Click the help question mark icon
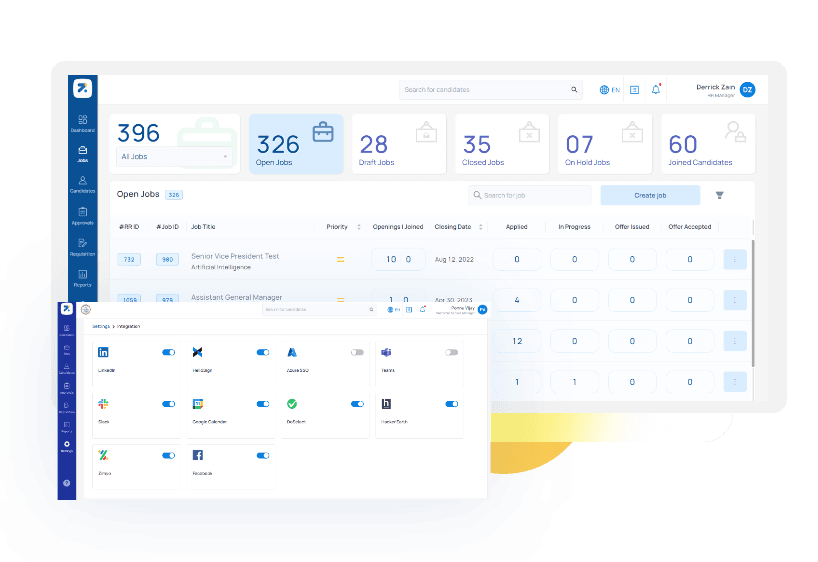This screenshot has width=818, height=562. point(67,483)
